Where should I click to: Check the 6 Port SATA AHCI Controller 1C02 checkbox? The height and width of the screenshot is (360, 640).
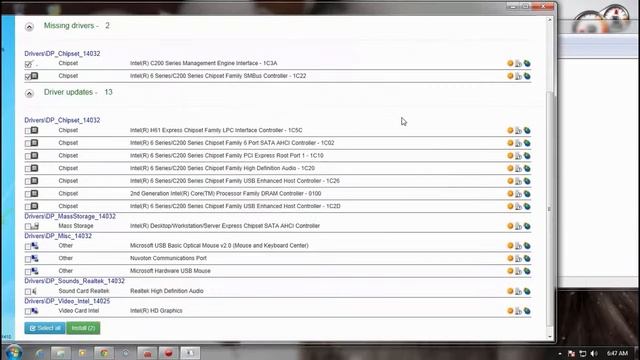point(28,144)
